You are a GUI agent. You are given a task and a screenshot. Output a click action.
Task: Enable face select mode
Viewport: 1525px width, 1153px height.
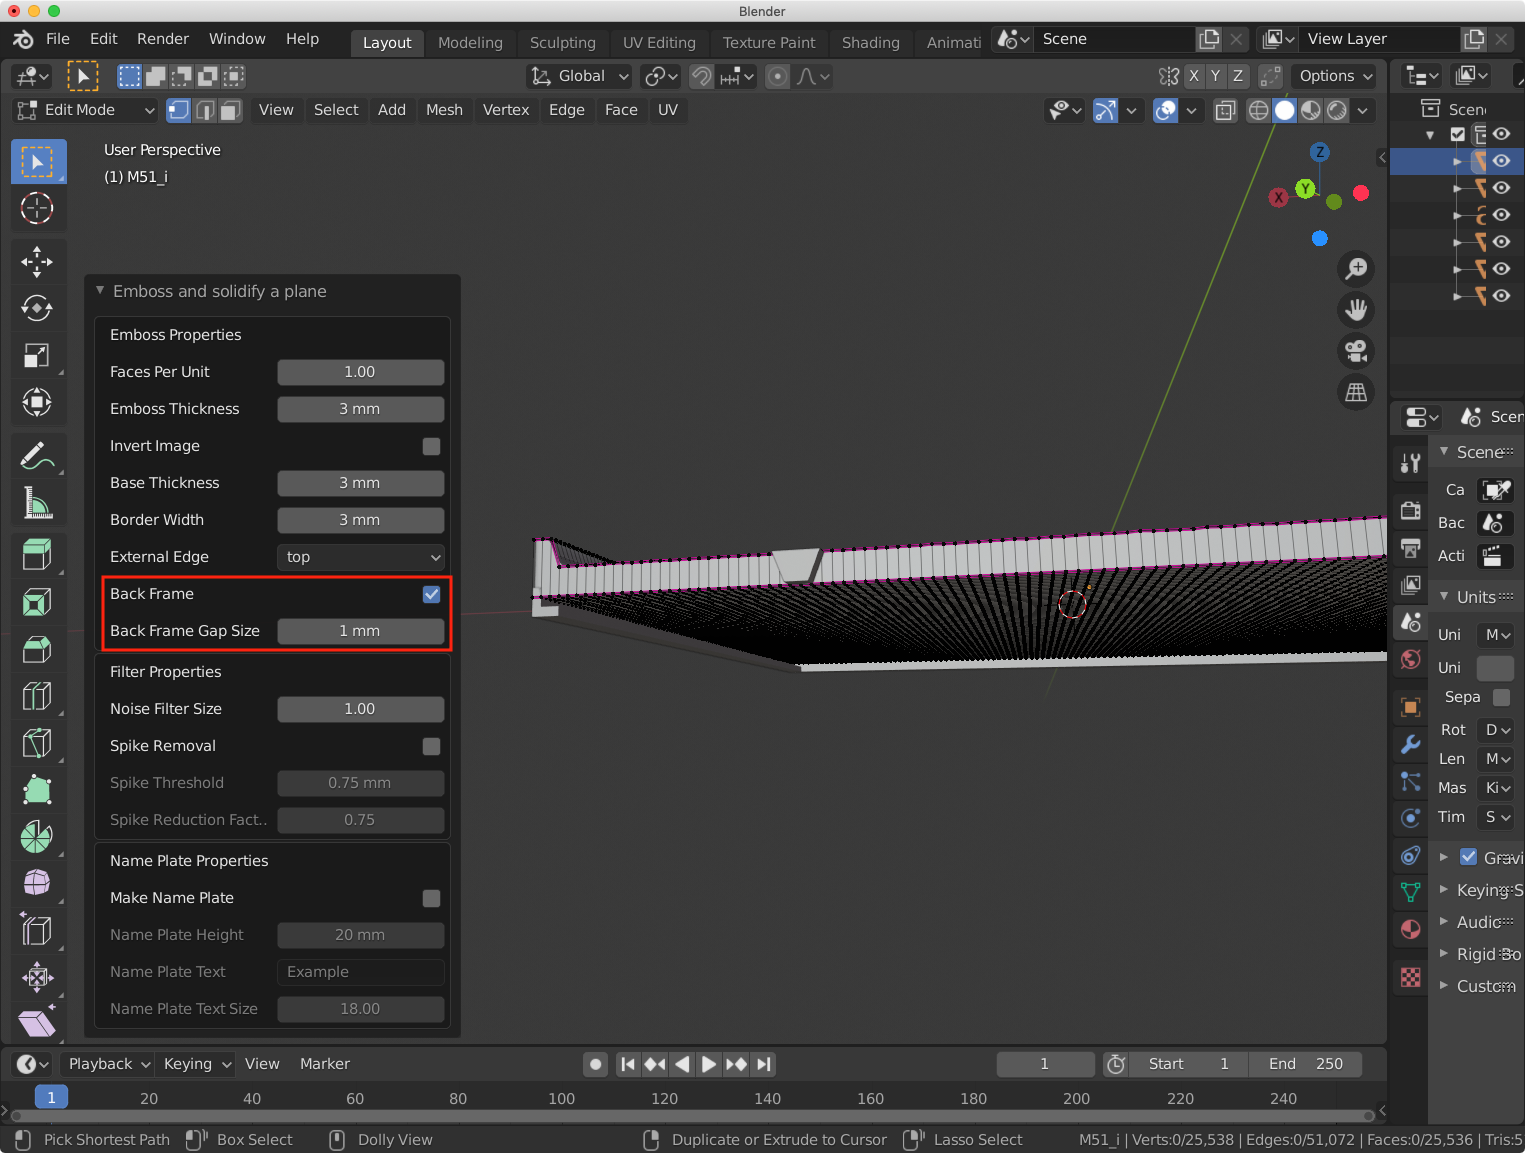tap(231, 110)
